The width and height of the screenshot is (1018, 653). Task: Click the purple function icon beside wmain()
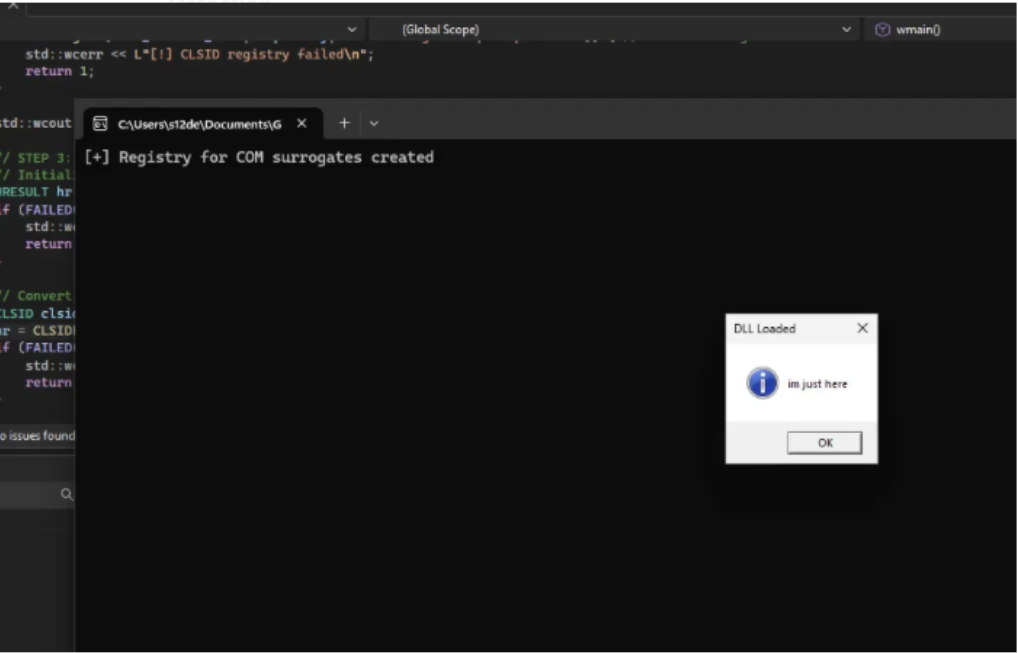point(882,30)
